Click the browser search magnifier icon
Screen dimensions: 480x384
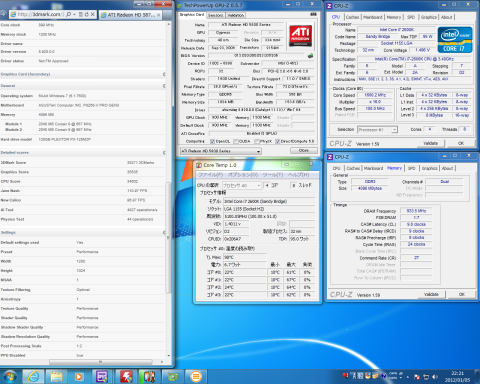click(x=69, y=15)
